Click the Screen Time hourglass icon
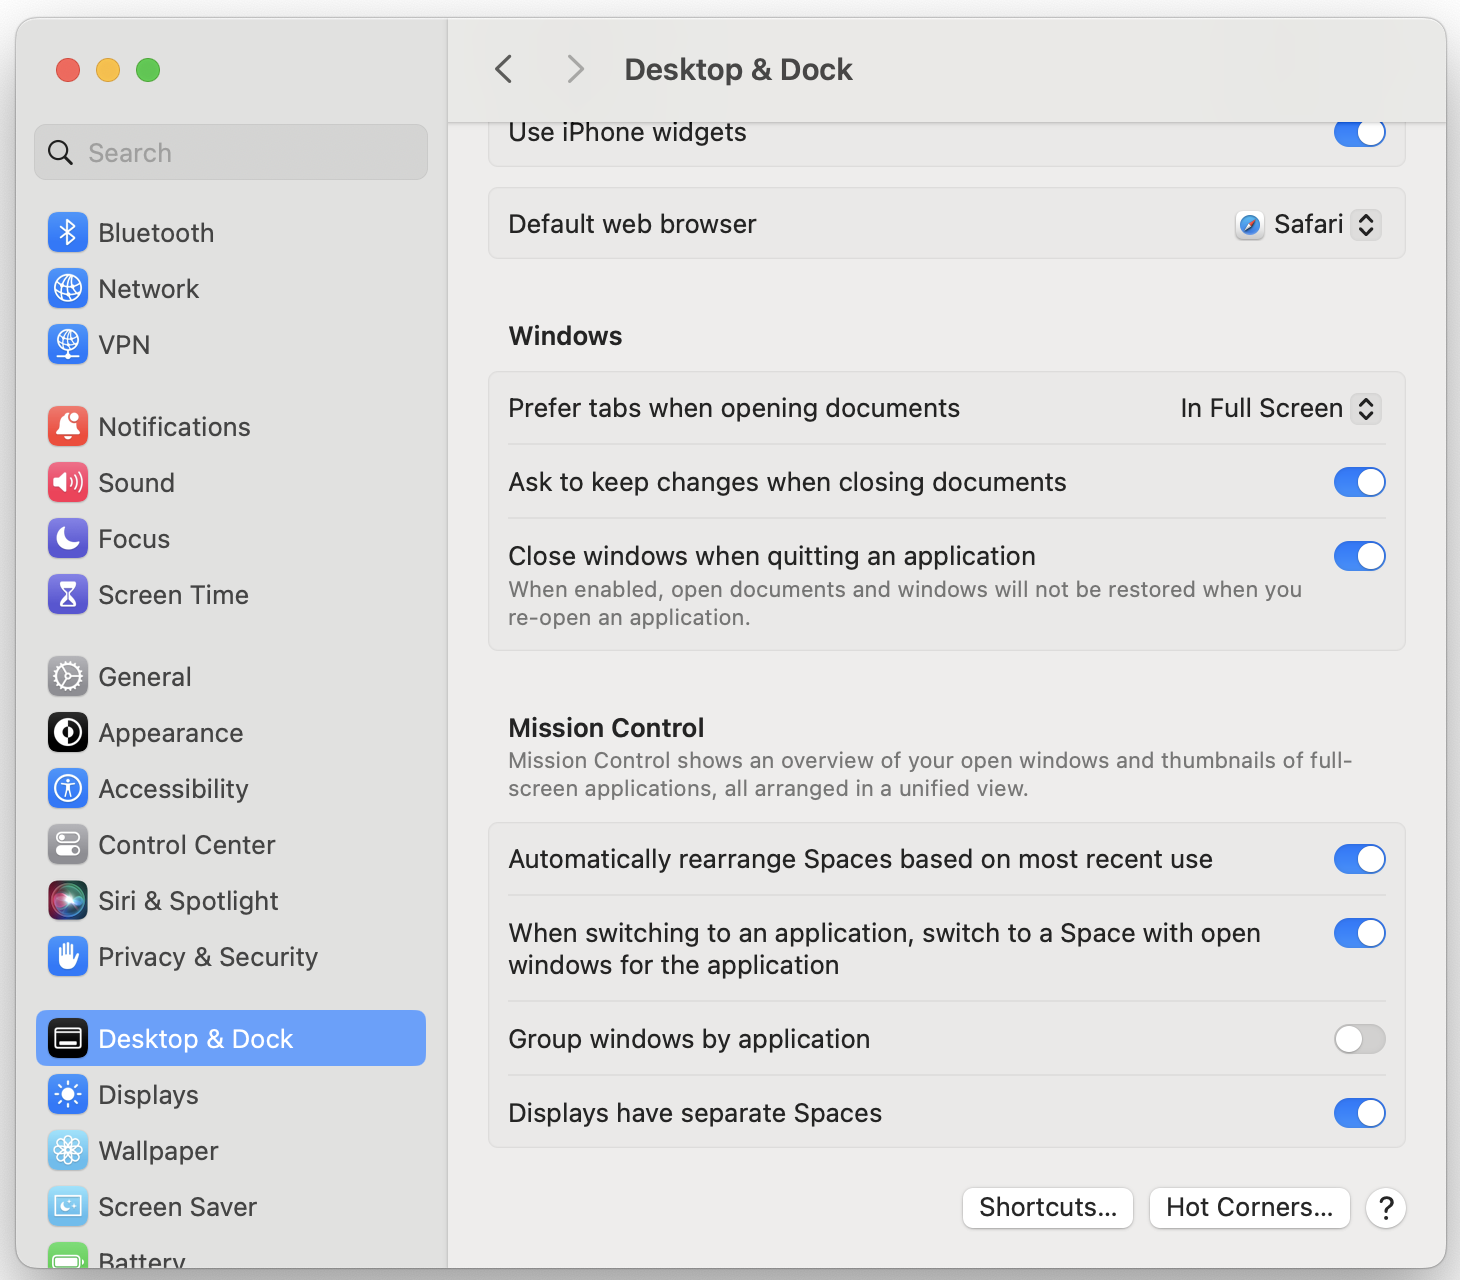 (68, 595)
